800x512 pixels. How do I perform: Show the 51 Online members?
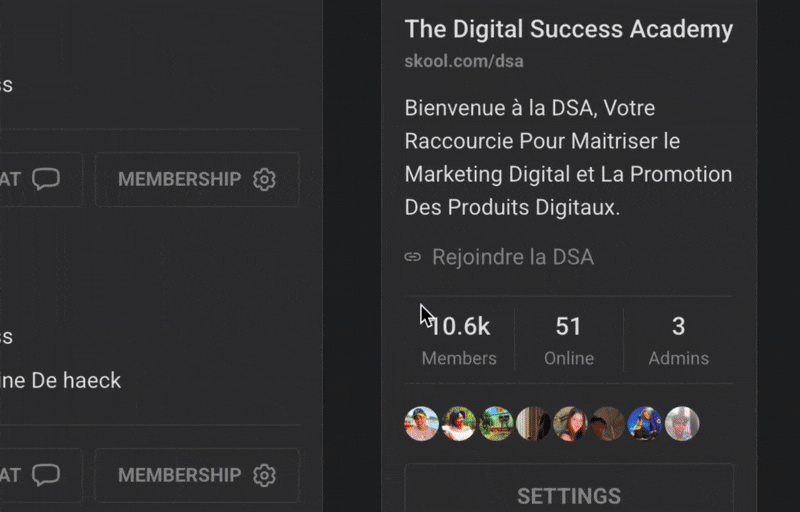pos(568,340)
